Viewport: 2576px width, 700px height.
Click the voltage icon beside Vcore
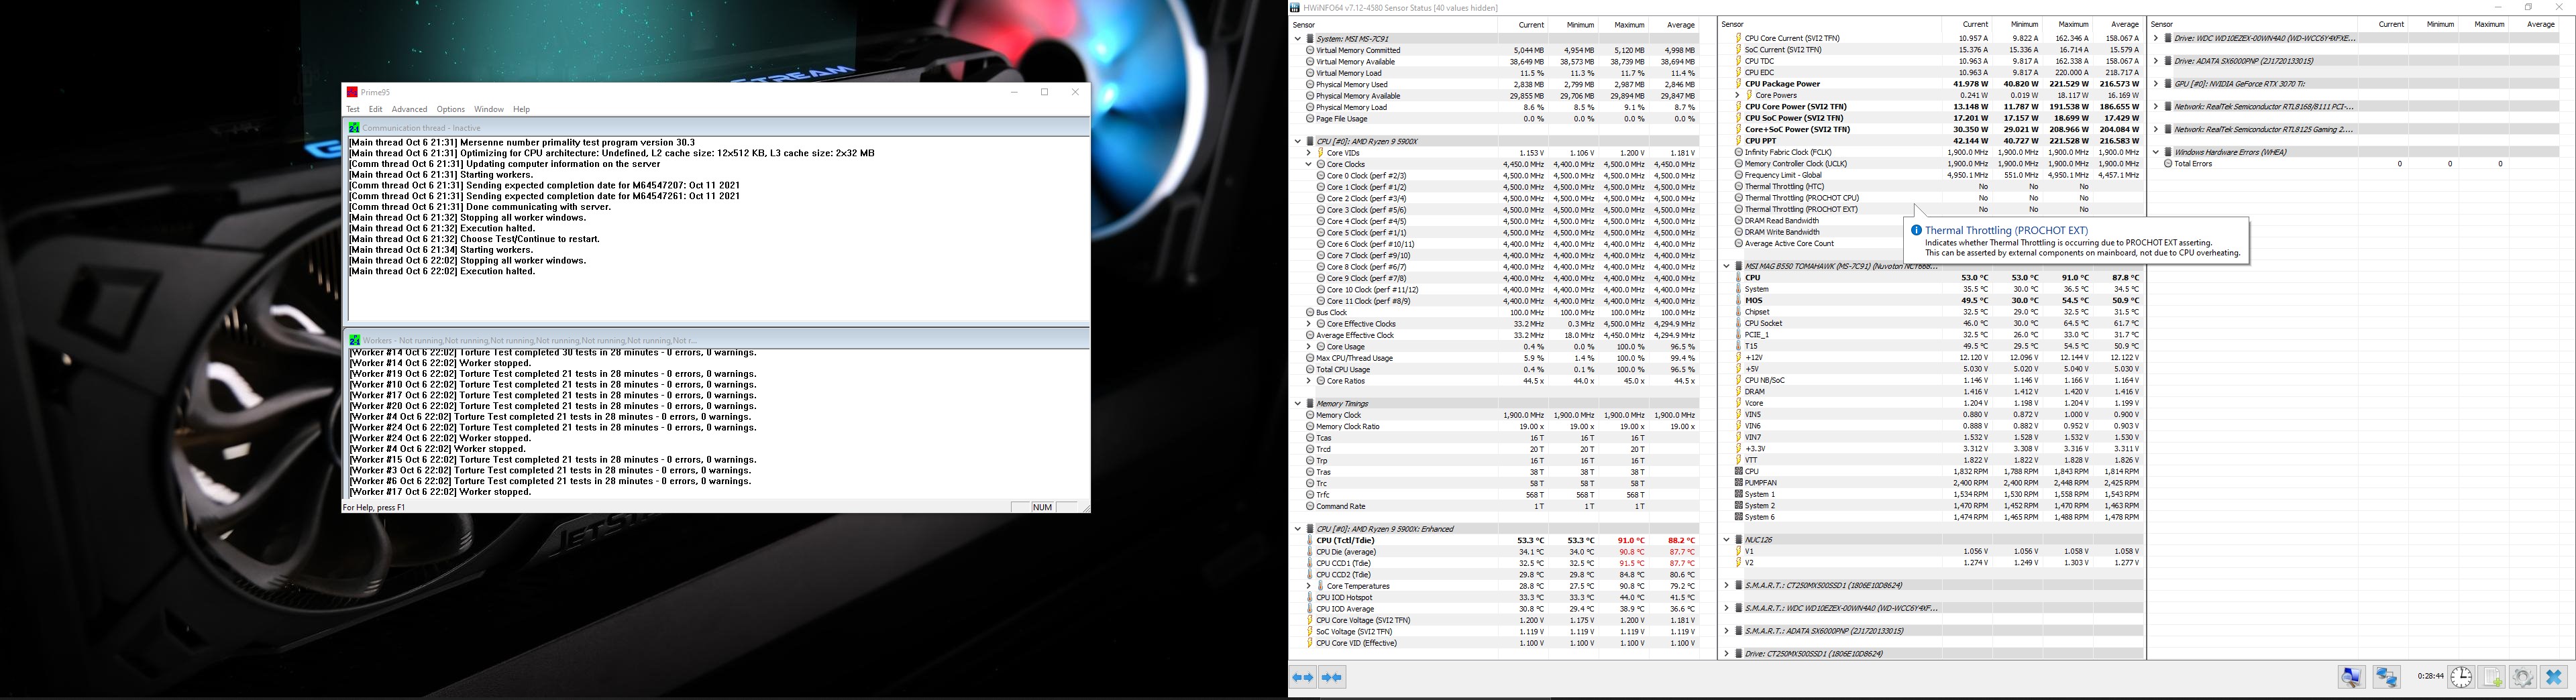pos(1739,403)
